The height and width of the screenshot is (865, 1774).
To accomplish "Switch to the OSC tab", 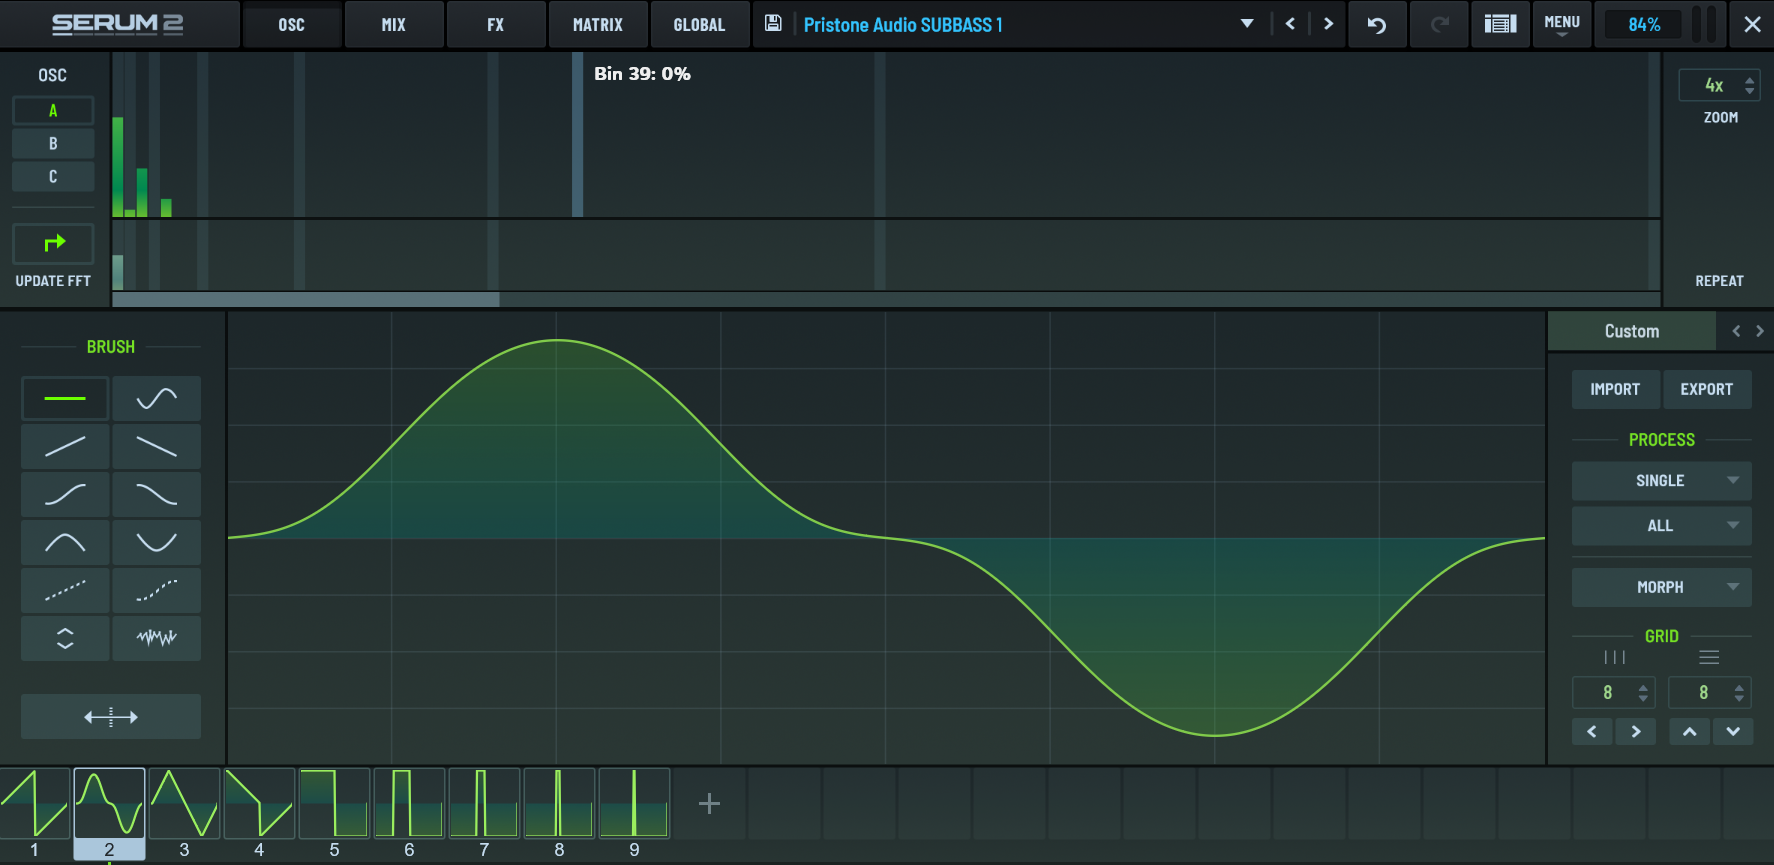I will 292,25.
